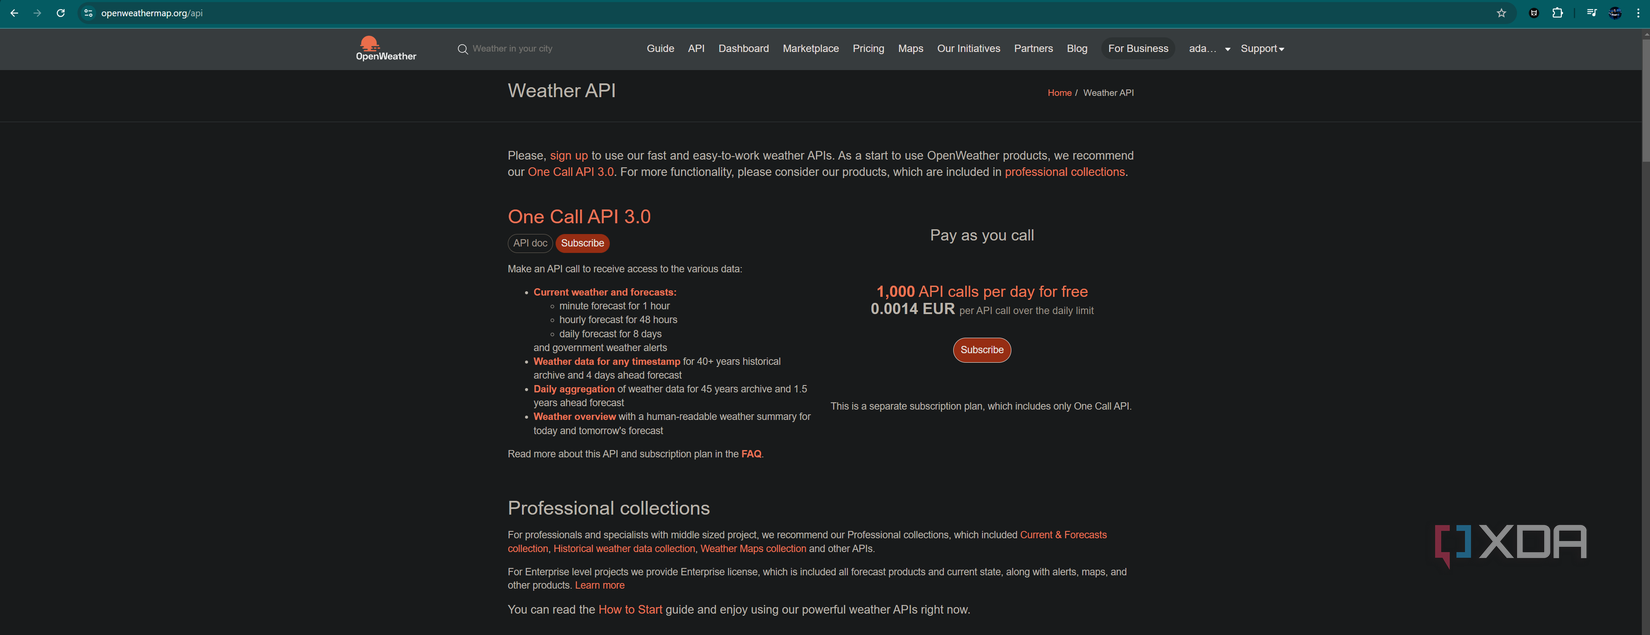Focus the address bar URL
The height and width of the screenshot is (635, 1650).
pos(152,13)
